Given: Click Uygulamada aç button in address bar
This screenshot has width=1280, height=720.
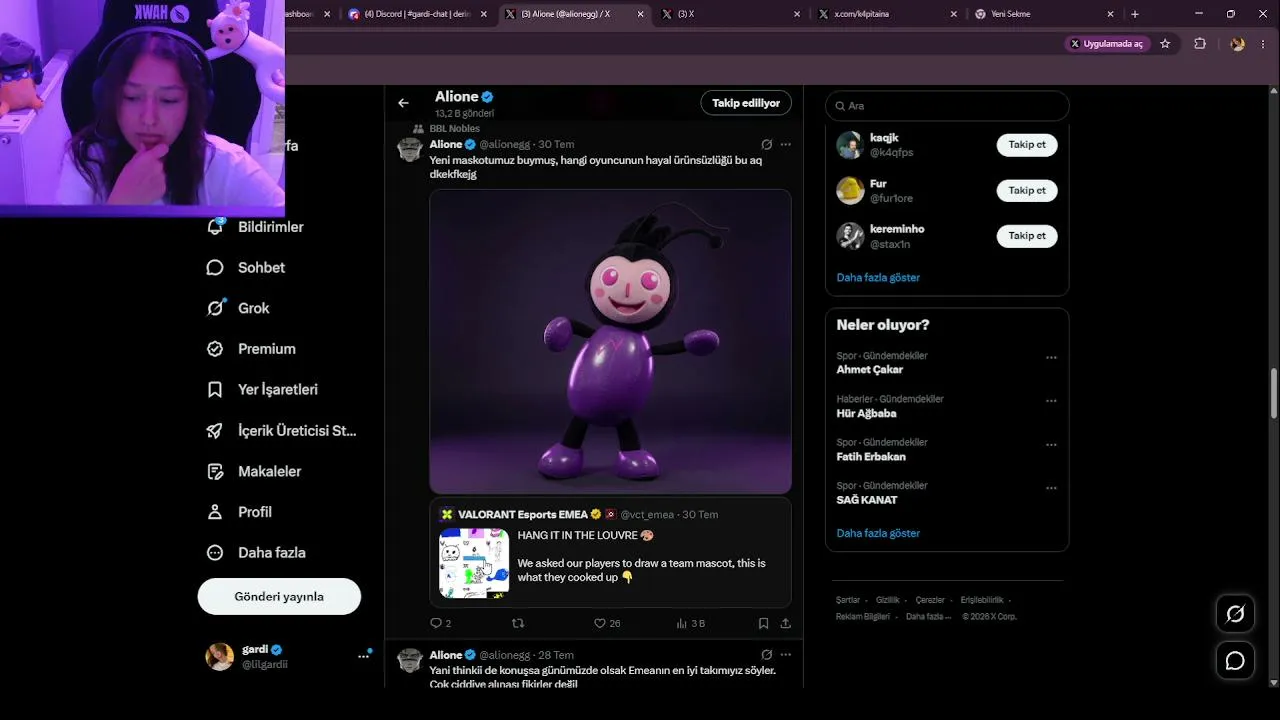Looking at the screenshot, I should click(x=1107, y=44).
